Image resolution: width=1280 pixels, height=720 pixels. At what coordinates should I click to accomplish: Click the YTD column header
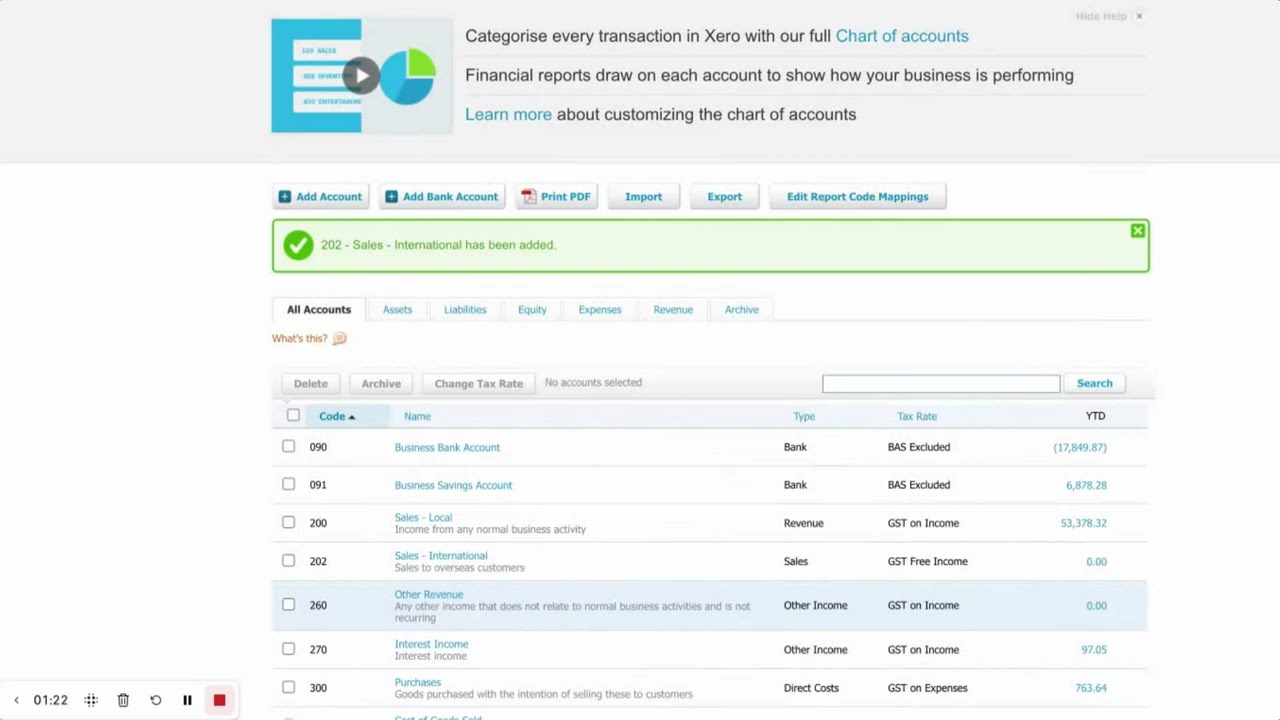(x=1096, y=416)
